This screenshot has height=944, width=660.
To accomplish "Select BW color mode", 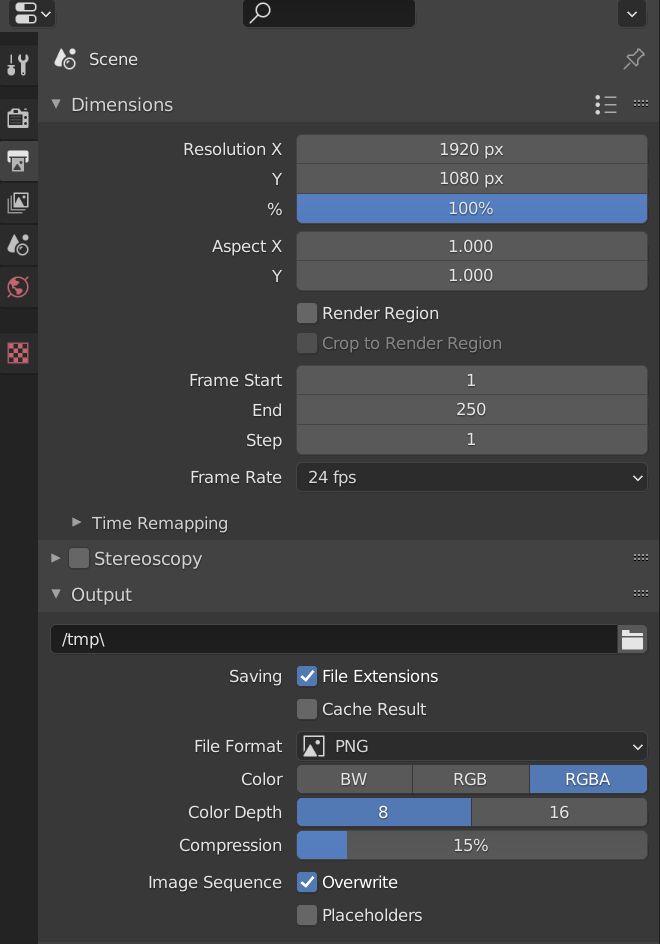I will [x=354, y=779].
